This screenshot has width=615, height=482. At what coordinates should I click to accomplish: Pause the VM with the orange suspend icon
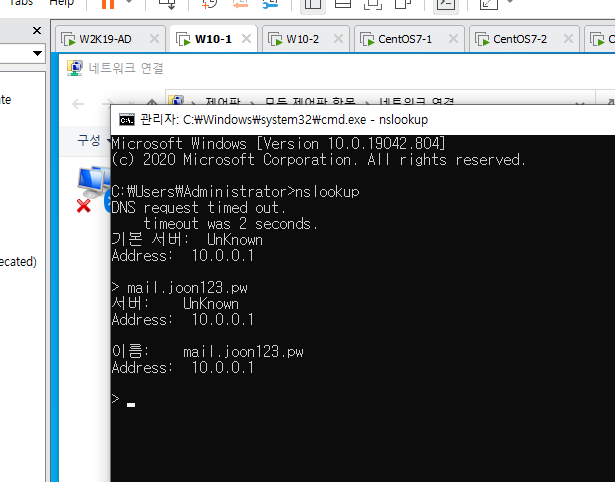[x=108, y=4]
